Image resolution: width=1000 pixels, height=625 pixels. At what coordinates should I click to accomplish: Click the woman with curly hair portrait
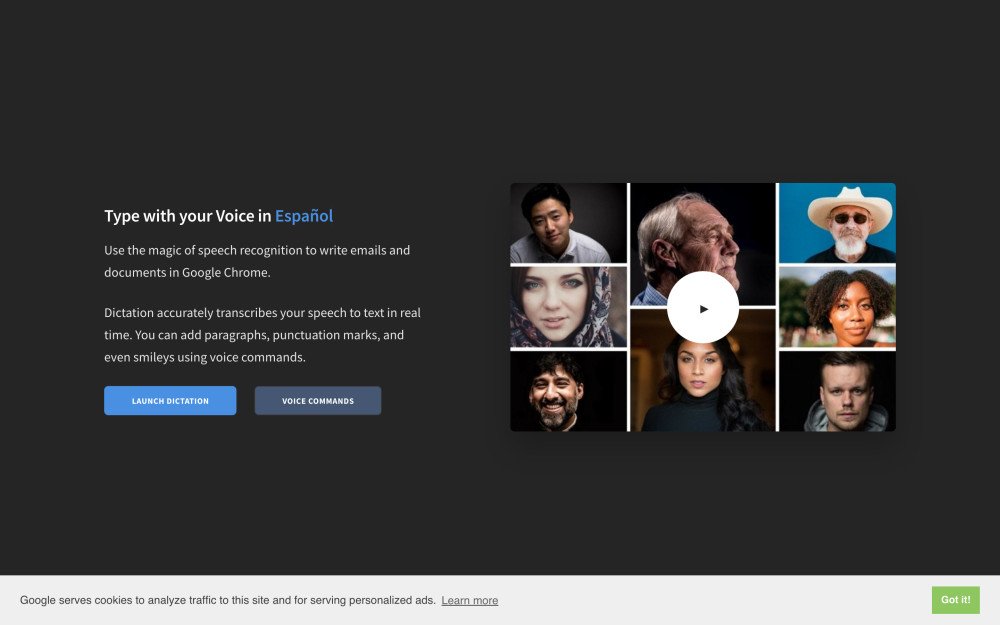[x=837, y=306]
